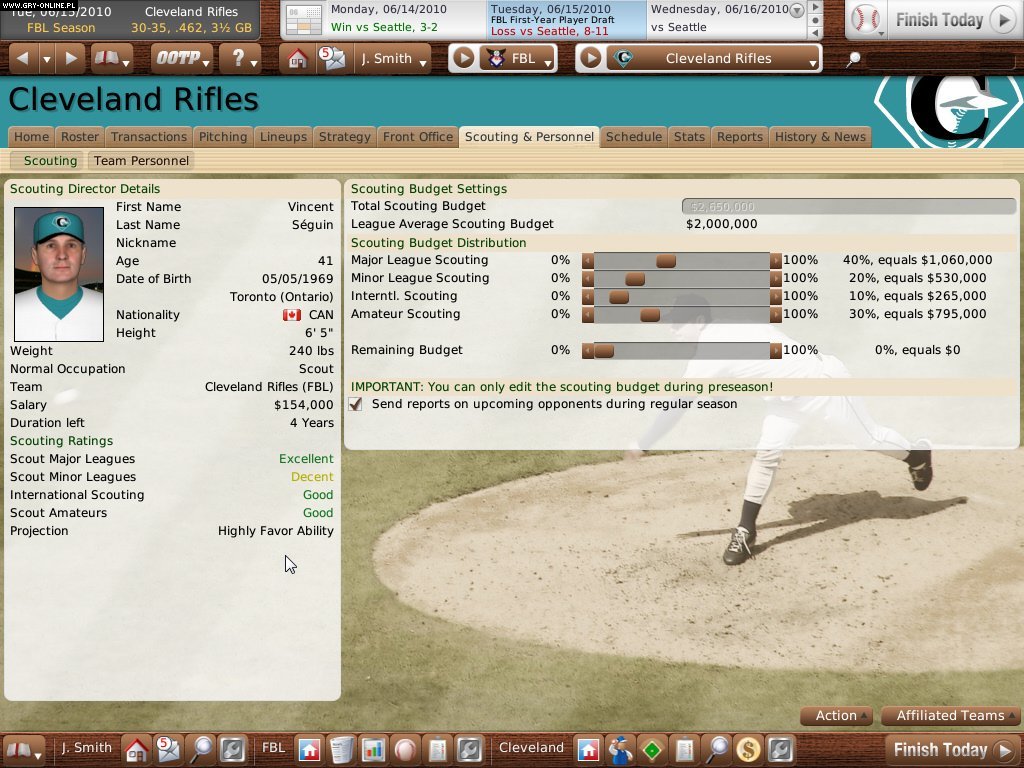This screenshot has width=1024, height=768.
Task: Open league stats with bar chart taskbar icon
Action: pyautogui.click(x=374, y=750)
